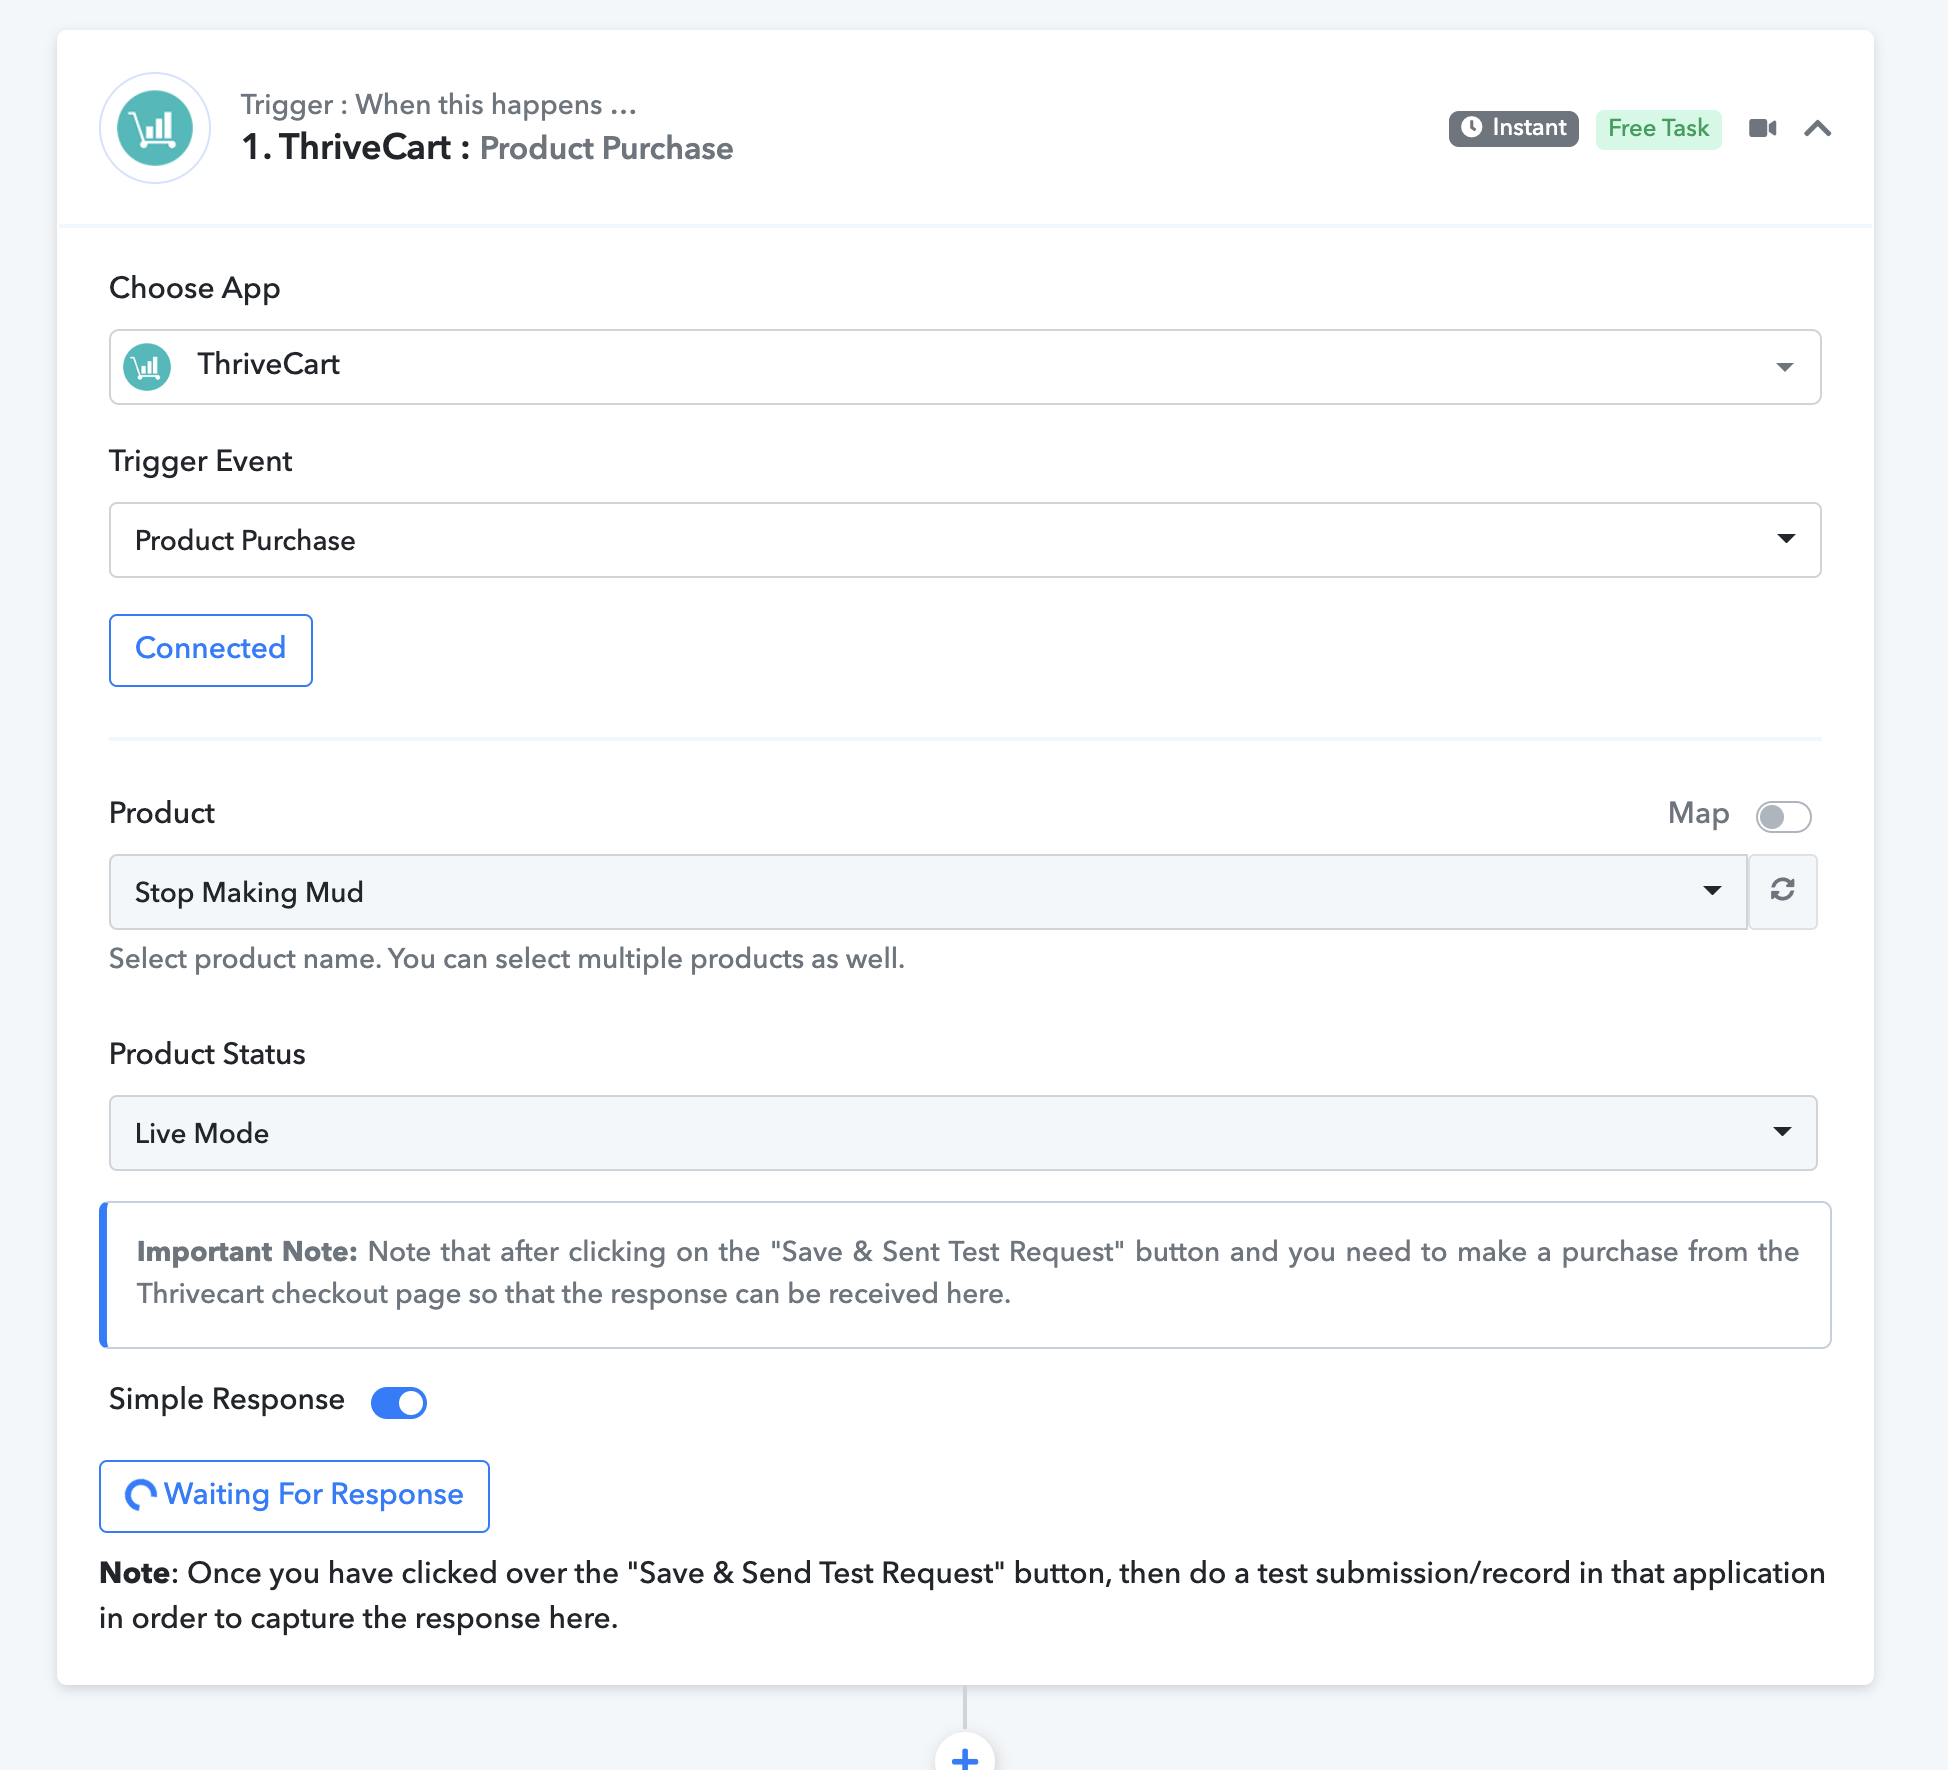Open the Product Status dropdown
This screenshot has width=1948, height=1770.
coord(963,1133)
